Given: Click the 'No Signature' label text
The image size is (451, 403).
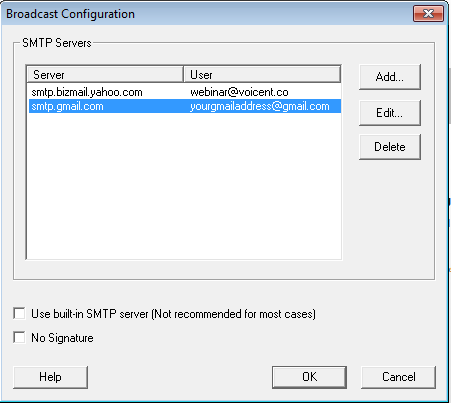Looking at the screenshot, I should [62, 338].
